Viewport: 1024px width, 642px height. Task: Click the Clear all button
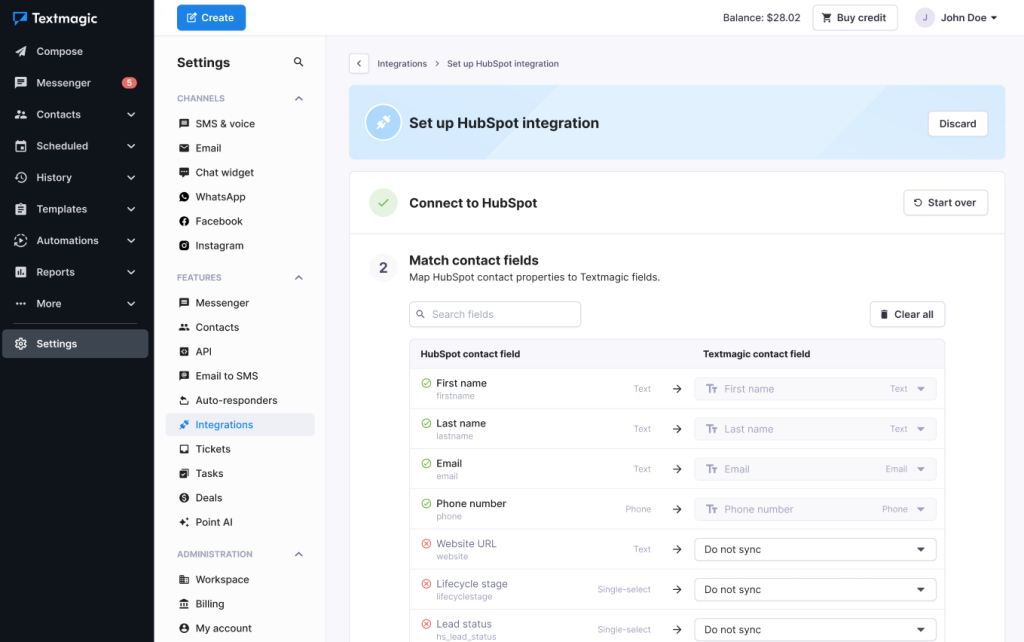point(906,314)
